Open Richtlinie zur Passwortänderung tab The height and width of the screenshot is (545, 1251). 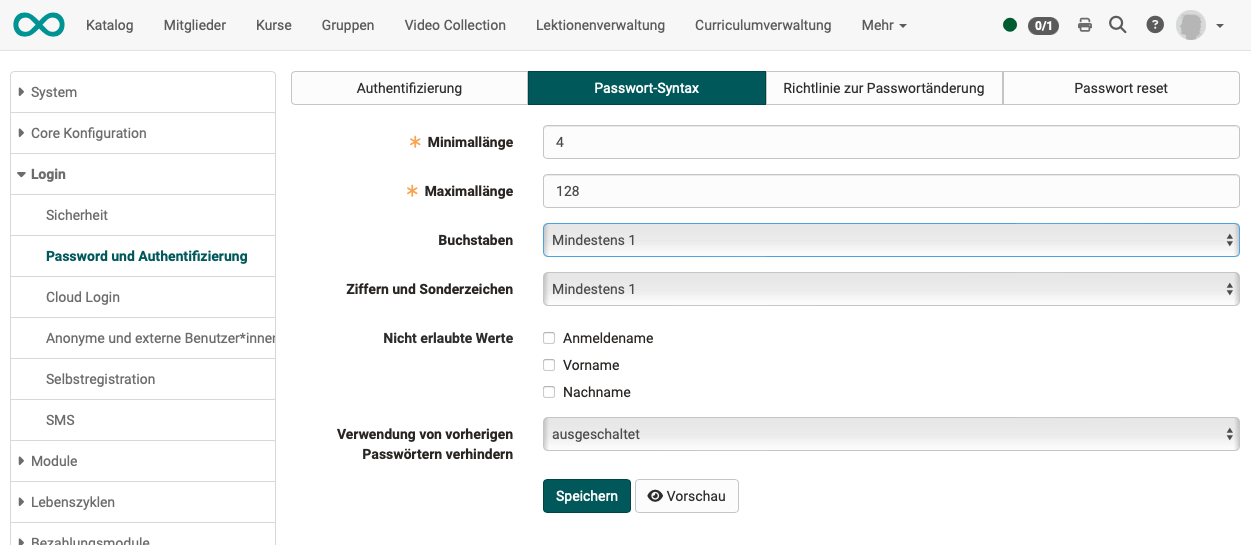click(x=884, y=88)
